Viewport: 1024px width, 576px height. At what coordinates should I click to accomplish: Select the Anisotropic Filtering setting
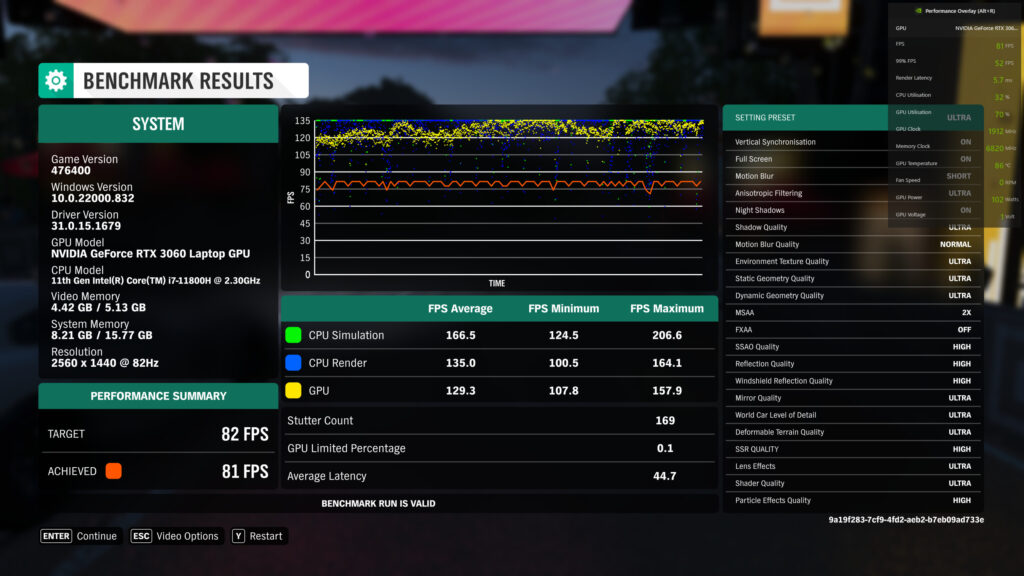853,193
